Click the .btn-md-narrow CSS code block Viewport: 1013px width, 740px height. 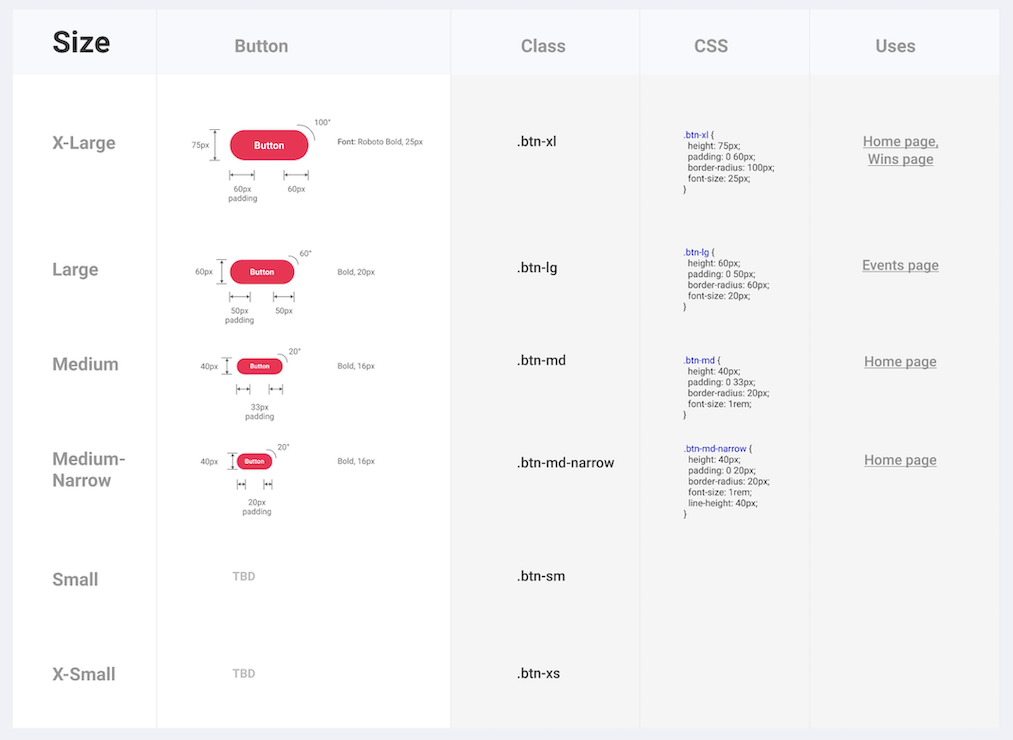tap(726, 481)
